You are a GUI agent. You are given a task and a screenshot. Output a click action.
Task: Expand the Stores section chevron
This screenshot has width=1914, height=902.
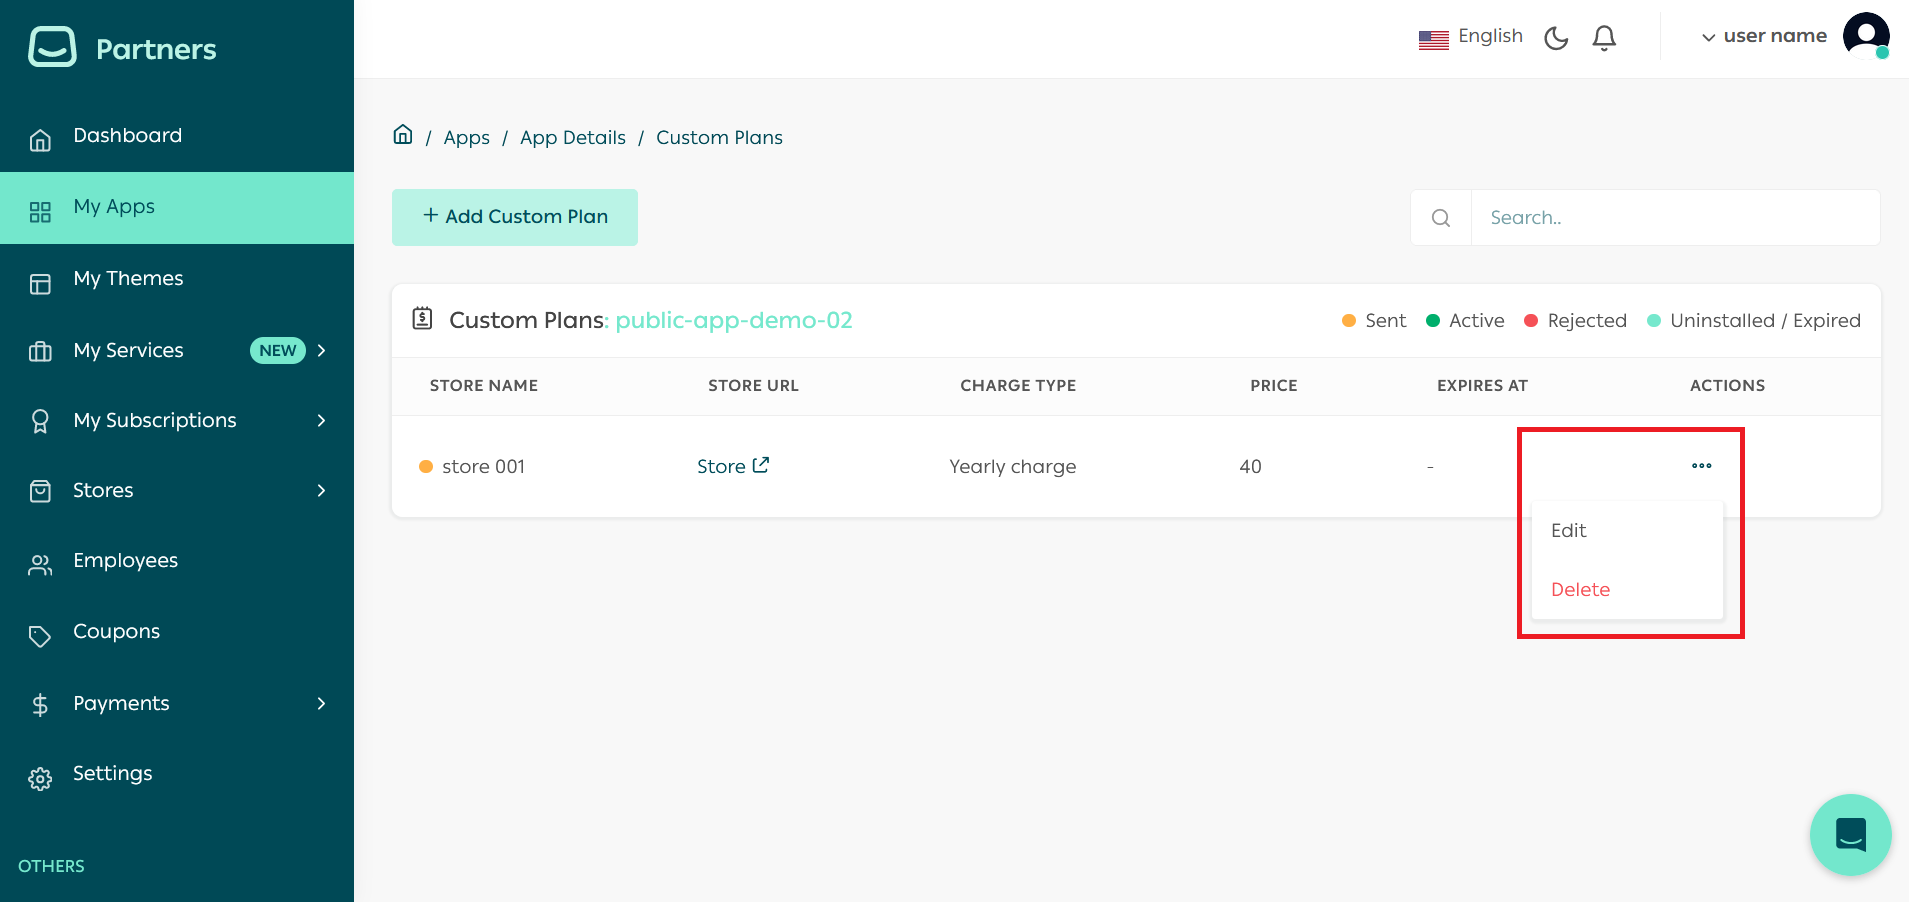pyautogui.click(x=320, y=490)
